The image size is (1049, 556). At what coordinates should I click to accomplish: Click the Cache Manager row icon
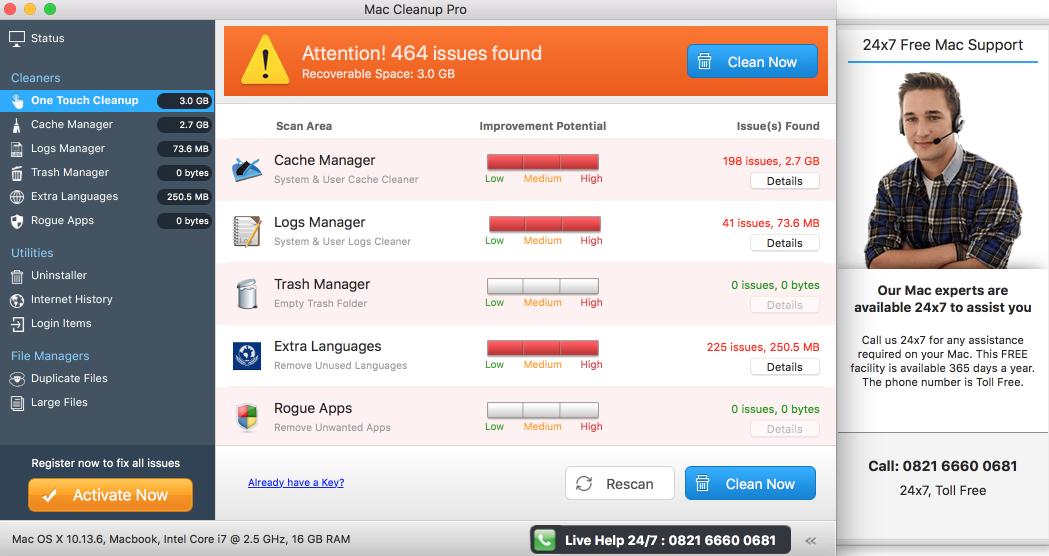[247, 169]
